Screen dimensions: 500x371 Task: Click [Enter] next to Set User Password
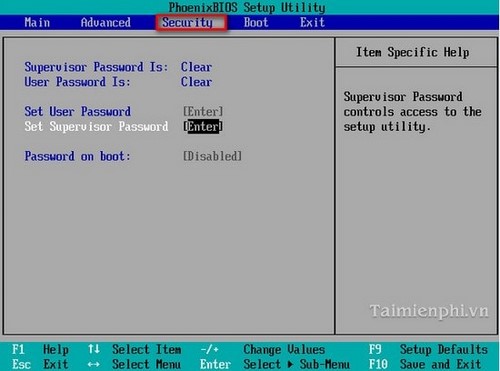click(203, 111)
